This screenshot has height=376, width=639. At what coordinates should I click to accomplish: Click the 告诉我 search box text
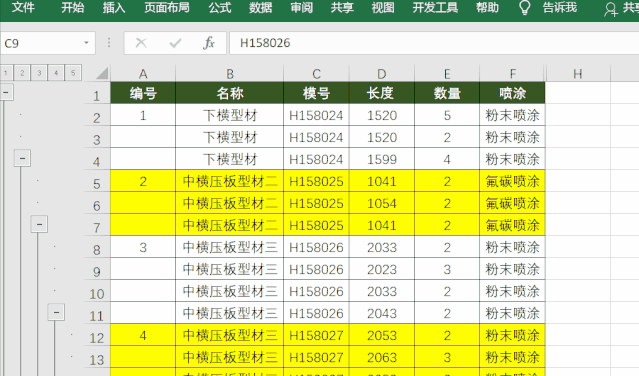[560, 7]
